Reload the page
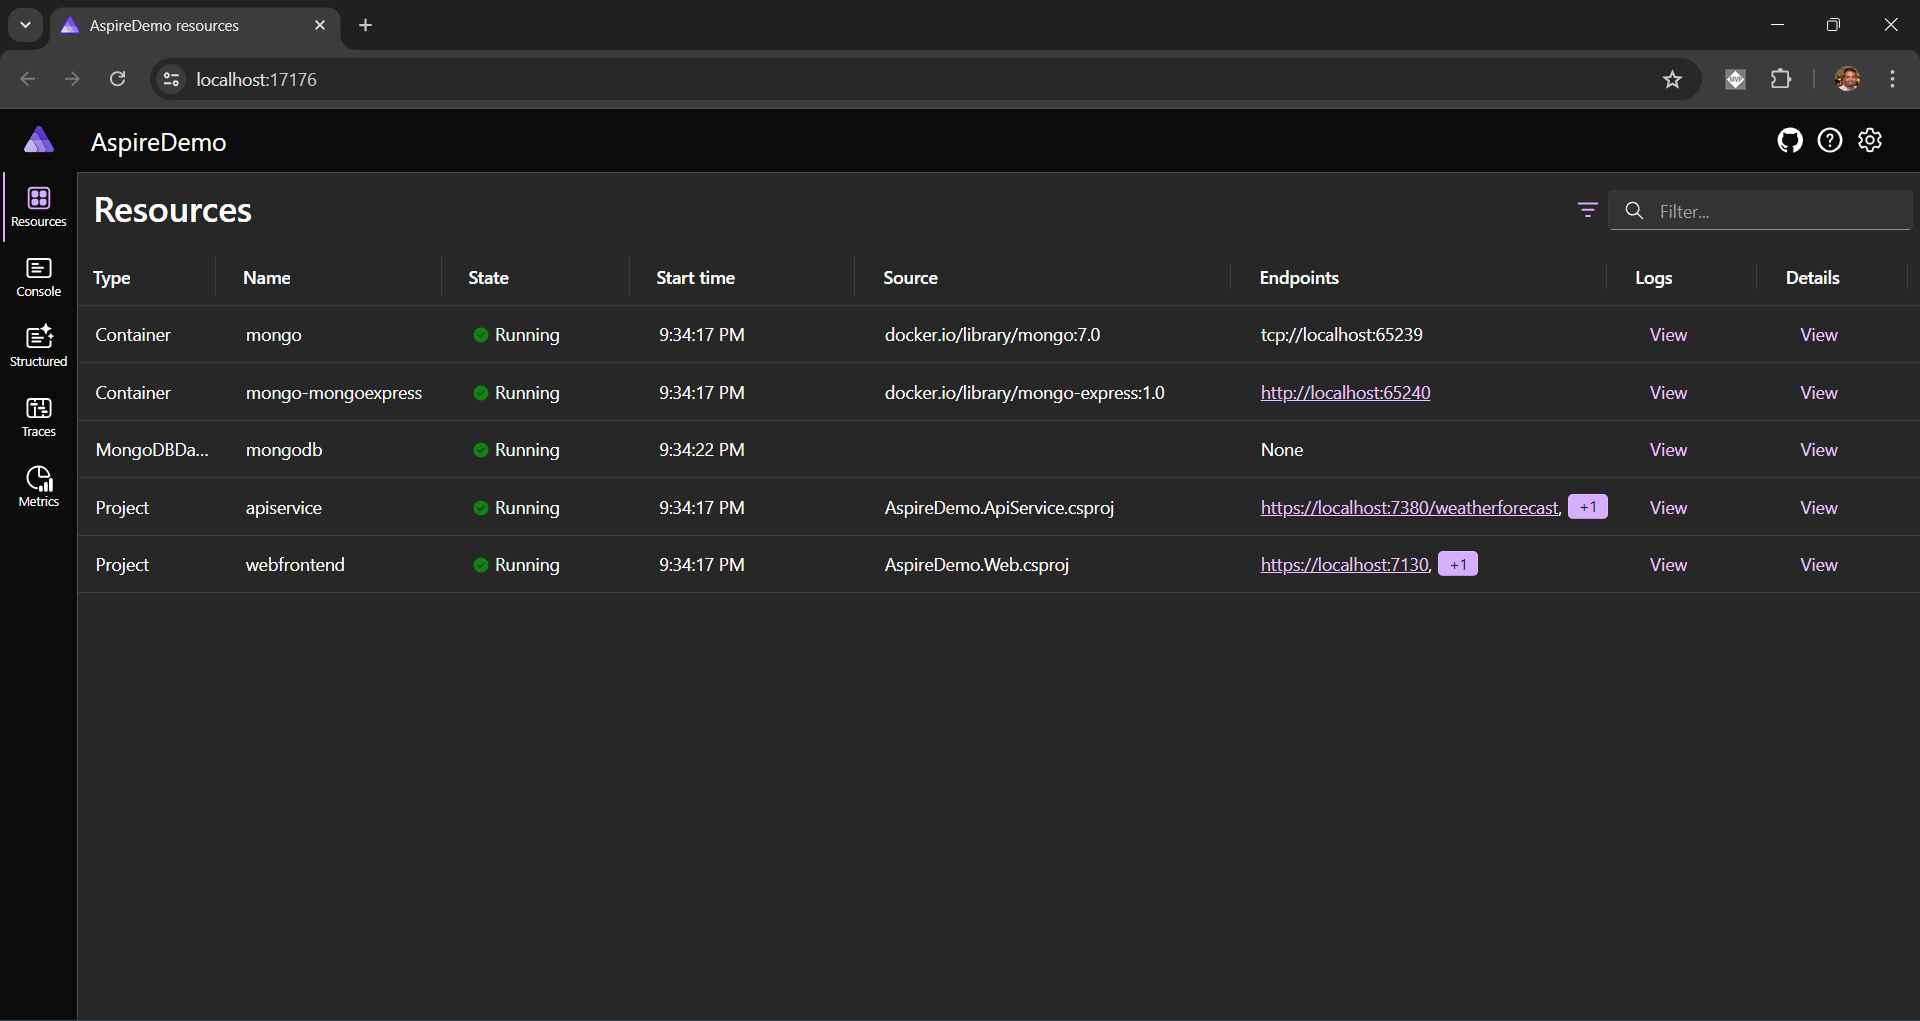Image resolution: width=1920 pixels, height=1021 pixels. (117, 79)
